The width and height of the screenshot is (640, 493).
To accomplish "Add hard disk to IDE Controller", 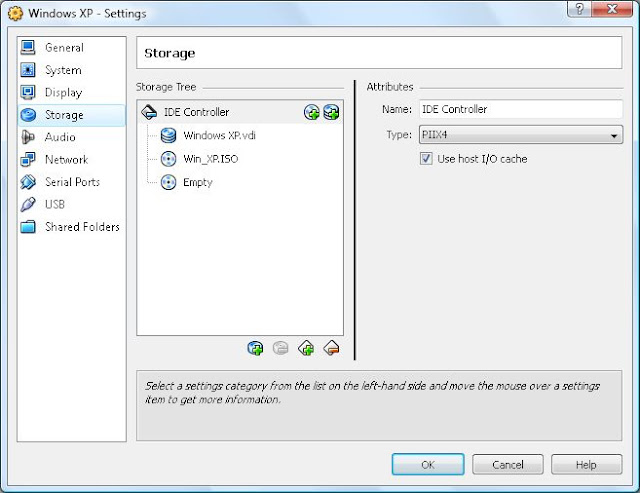I will point(331,112).
